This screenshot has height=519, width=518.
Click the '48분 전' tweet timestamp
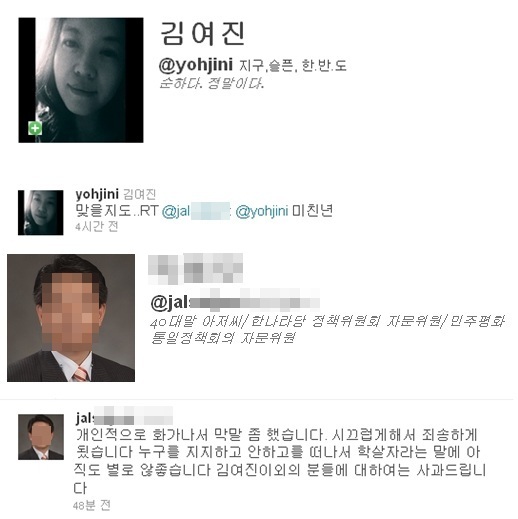92,505
